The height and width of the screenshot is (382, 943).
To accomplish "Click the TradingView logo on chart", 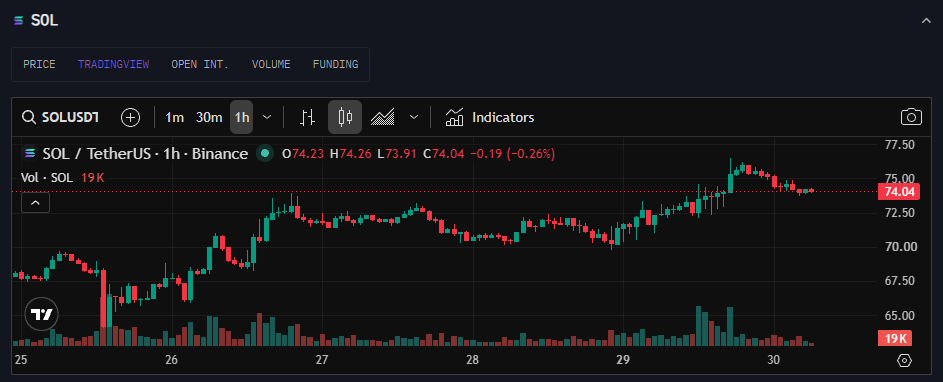I will pyautogui.click(x=41, y=314).
